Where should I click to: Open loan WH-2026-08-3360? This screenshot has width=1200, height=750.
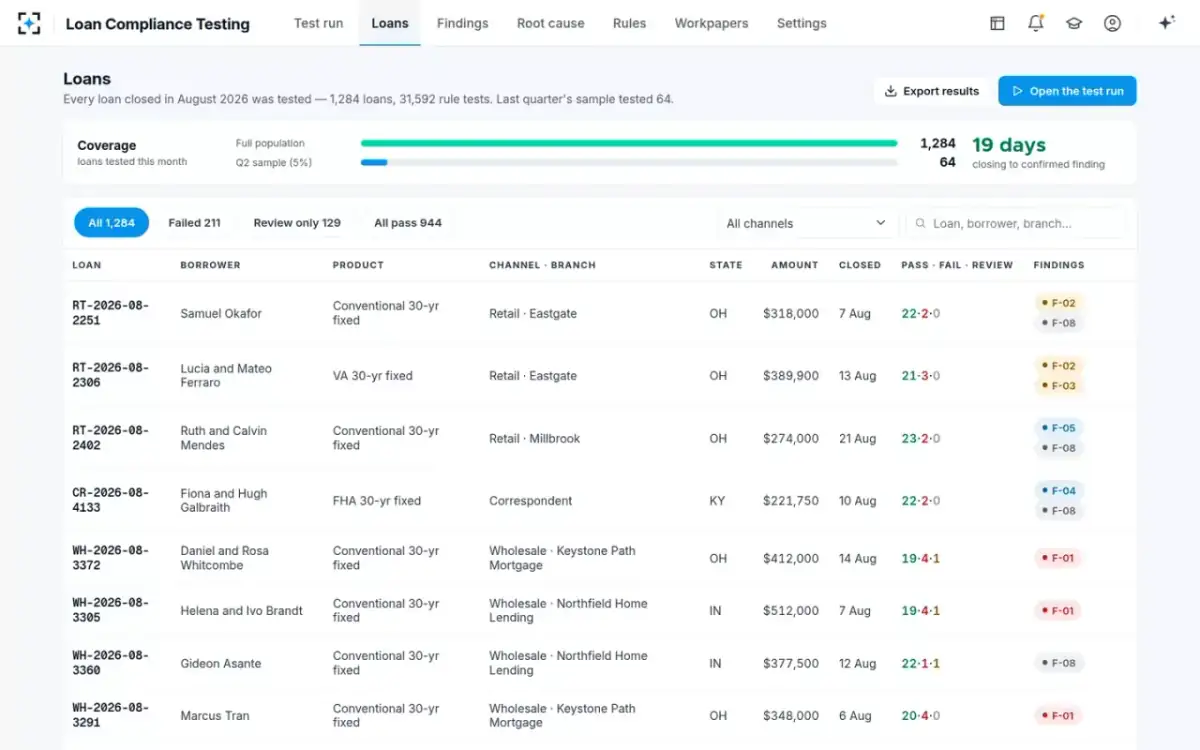coord(110,663)
